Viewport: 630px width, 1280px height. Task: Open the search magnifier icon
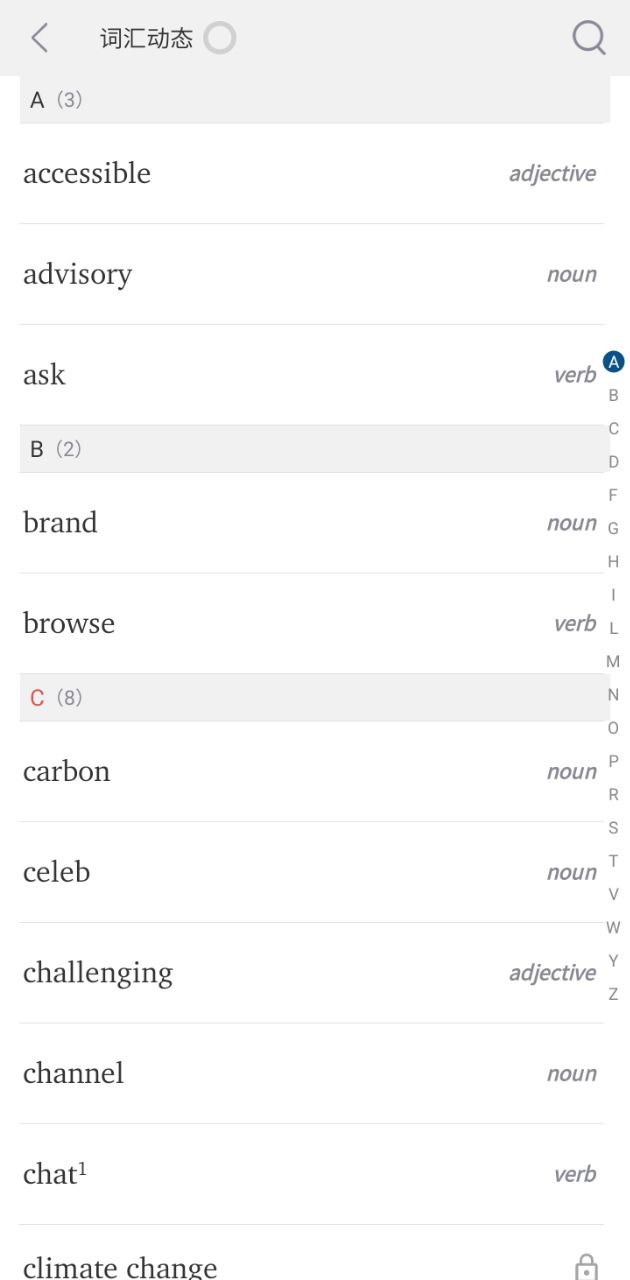pyautogui.click(x=588, y=38)
